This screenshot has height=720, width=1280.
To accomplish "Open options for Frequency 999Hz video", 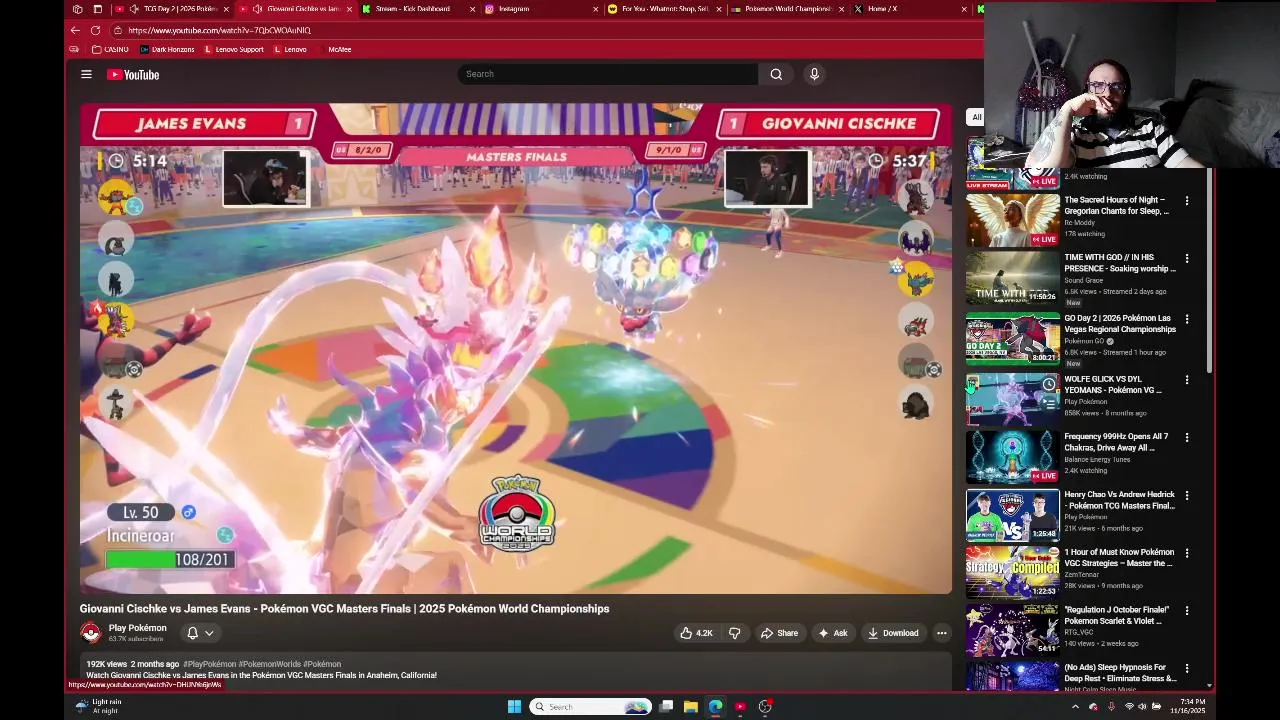I will point(1187,438).
